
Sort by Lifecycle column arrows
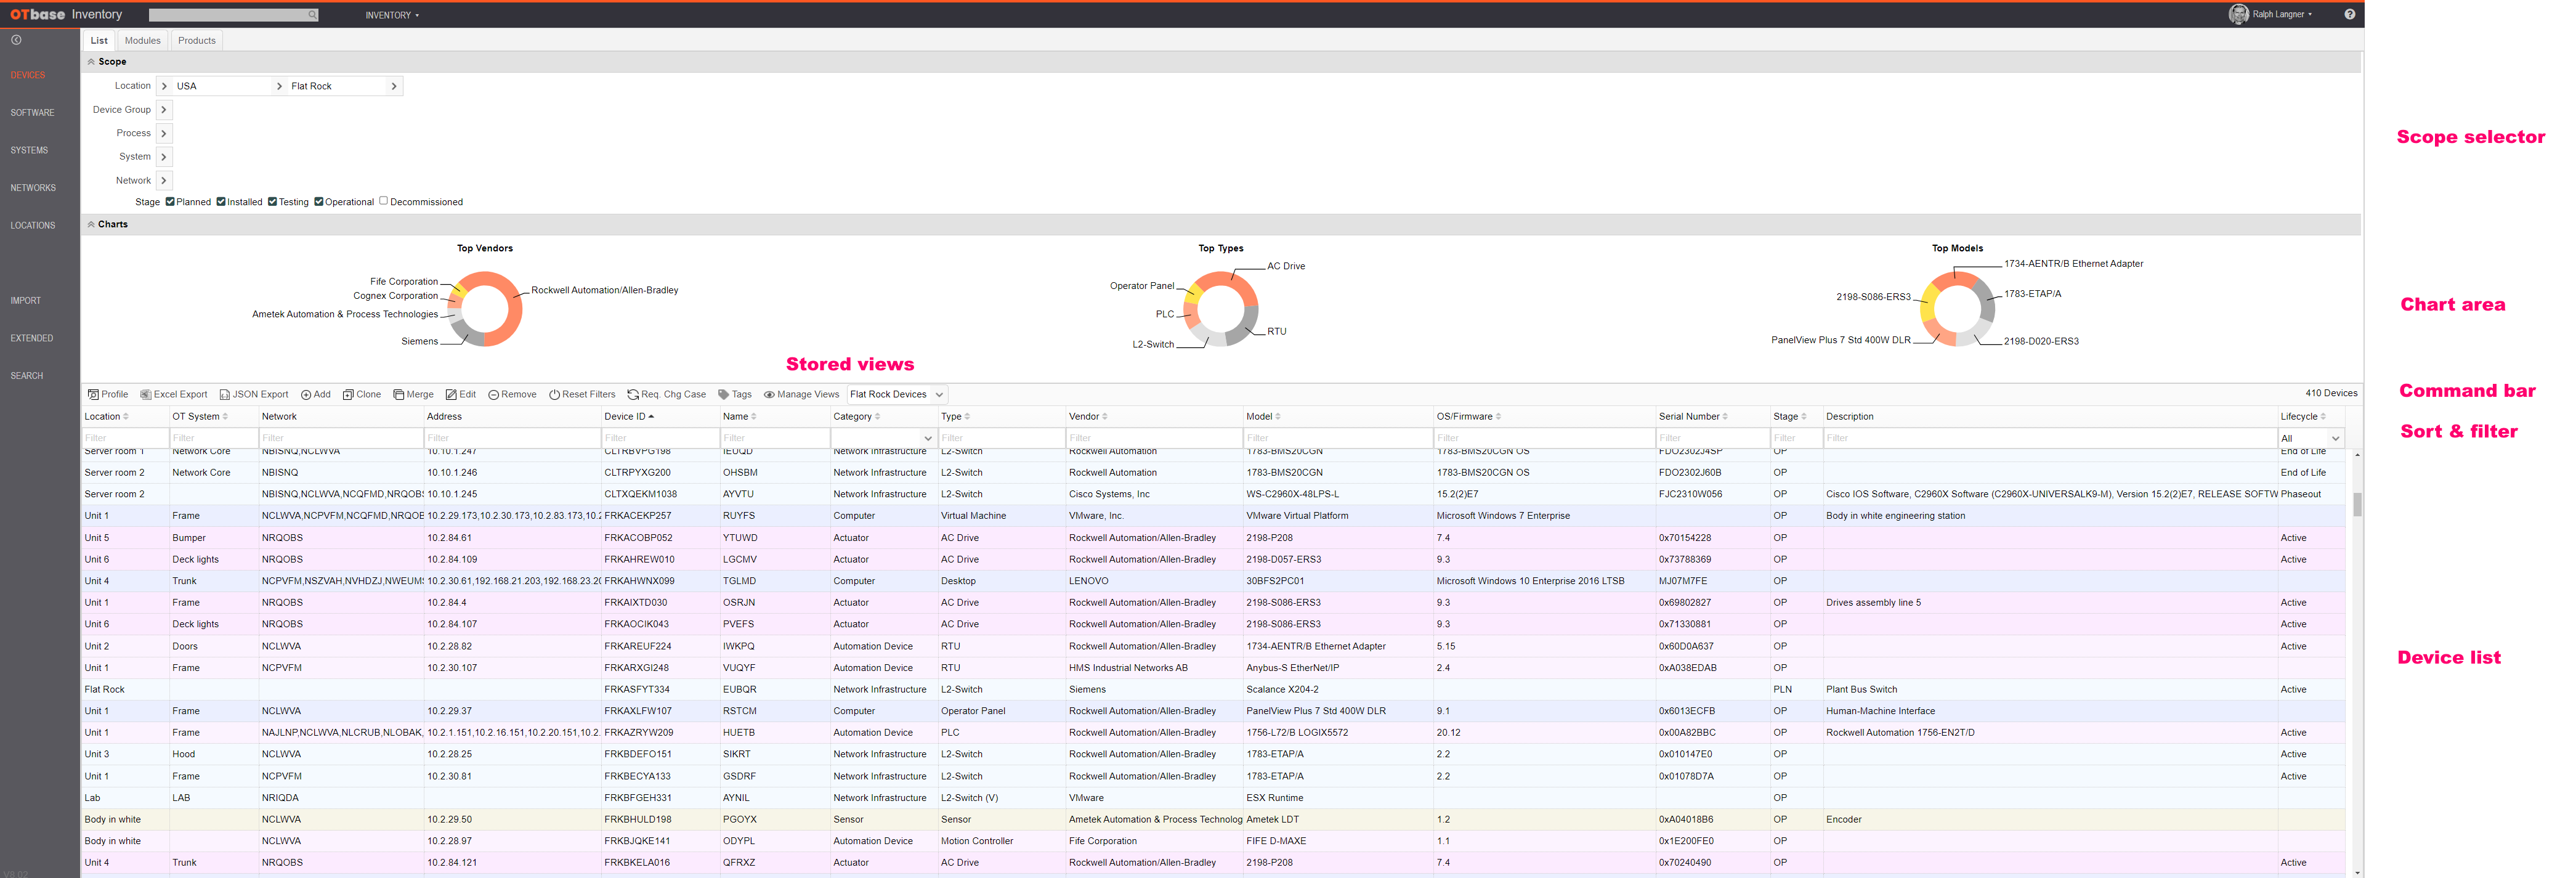pyautogui.click(x=2323, y=417)
